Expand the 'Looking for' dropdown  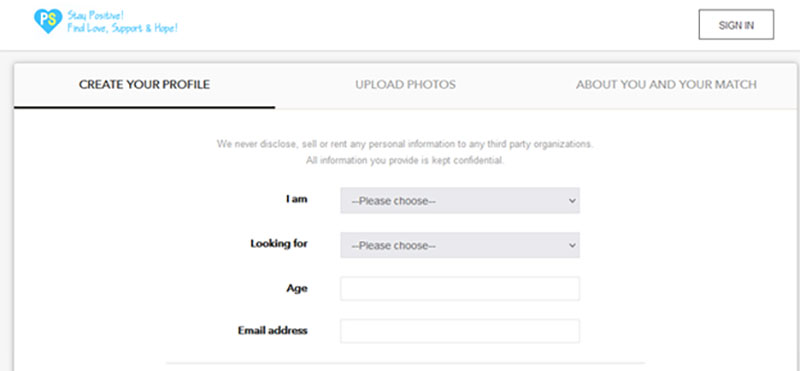coord(460,245)
